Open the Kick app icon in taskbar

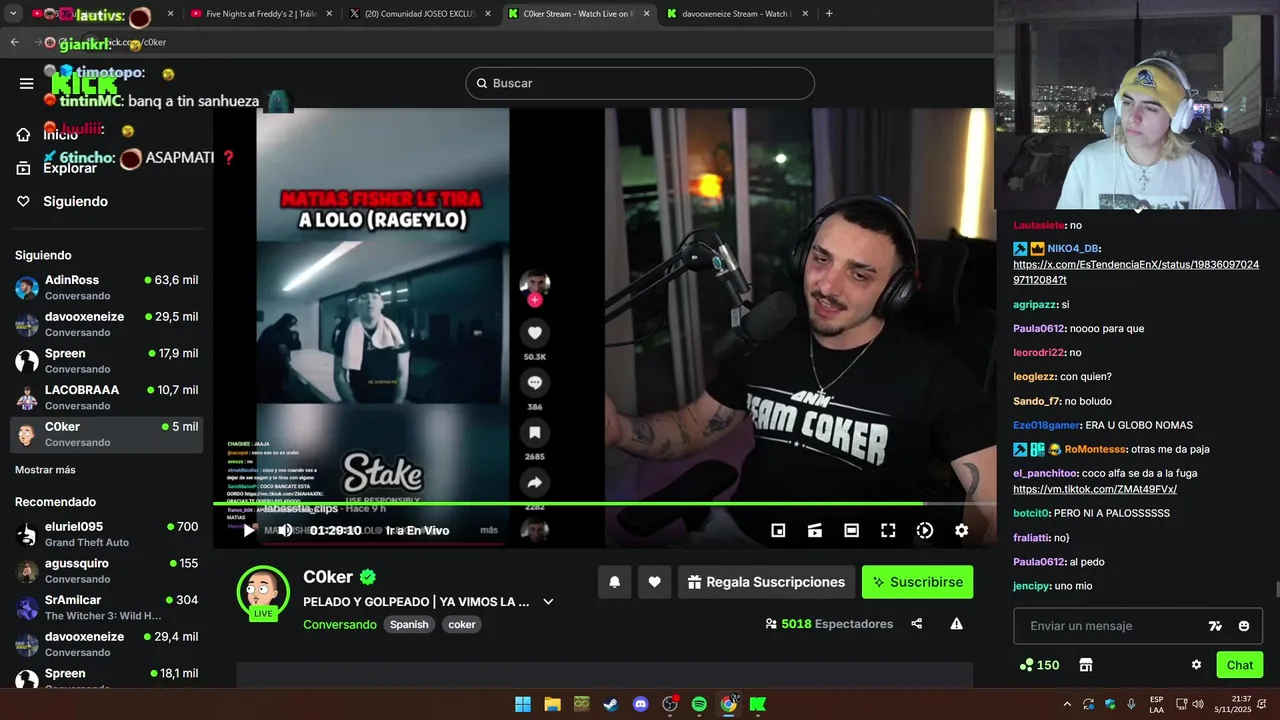click(x=758, y=704)
